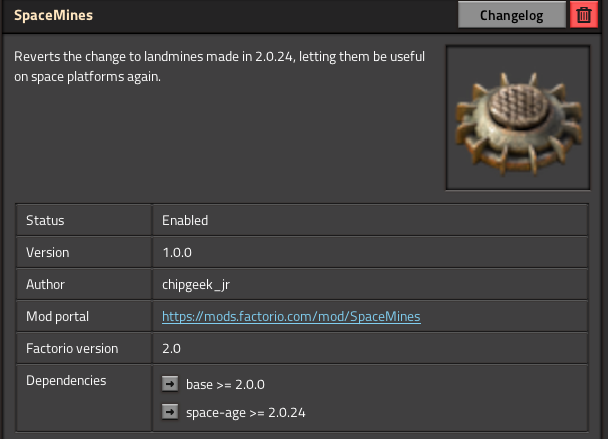Click the Enabled status value

(185, 220)
